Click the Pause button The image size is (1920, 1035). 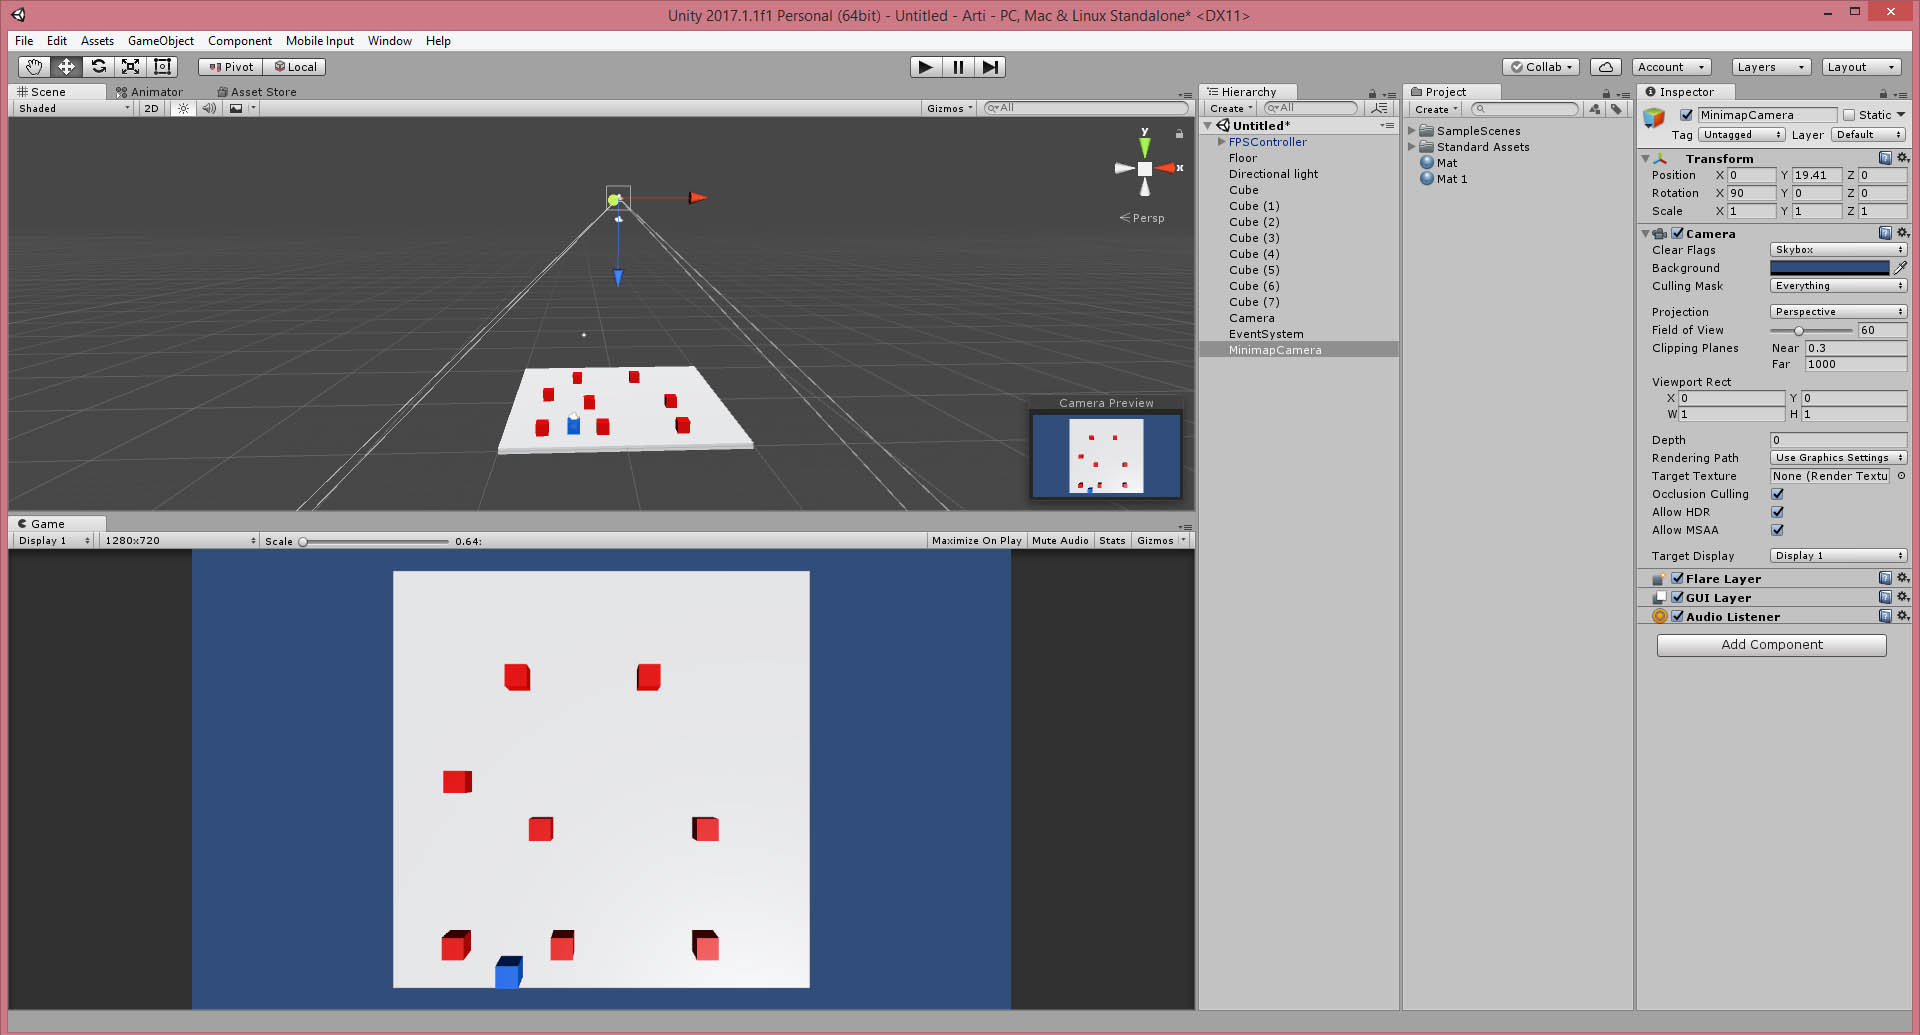point(958,67)
